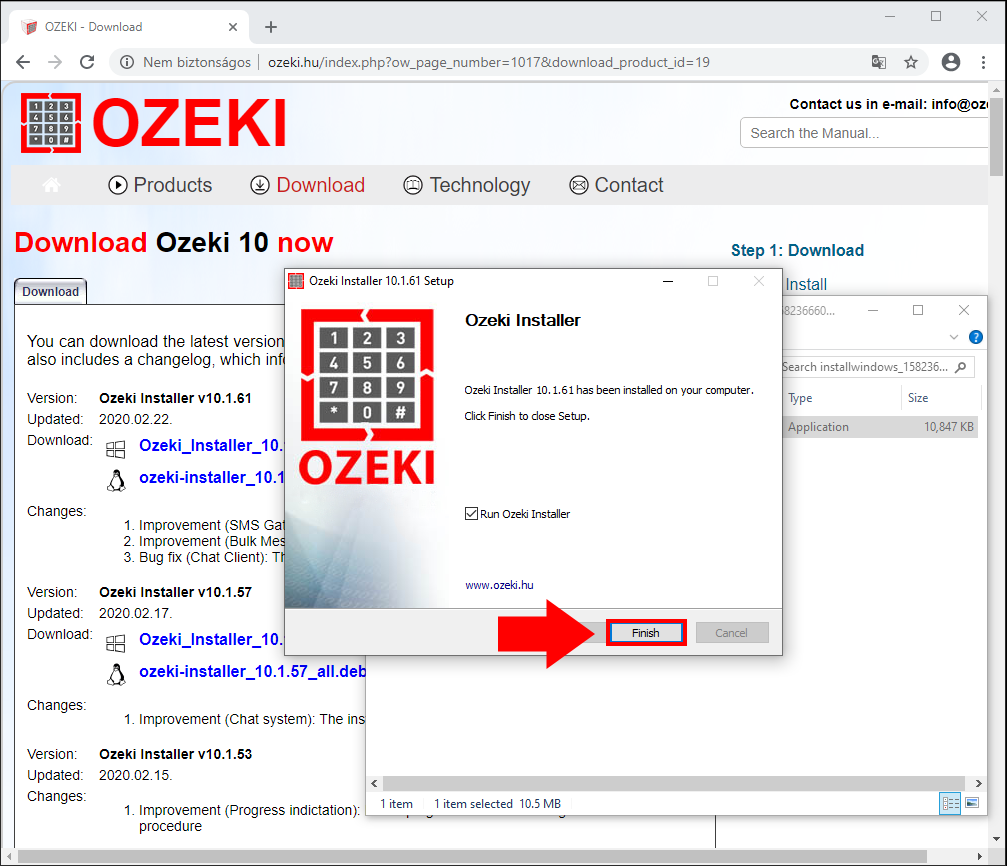Open the Products menu

point(160,185)
